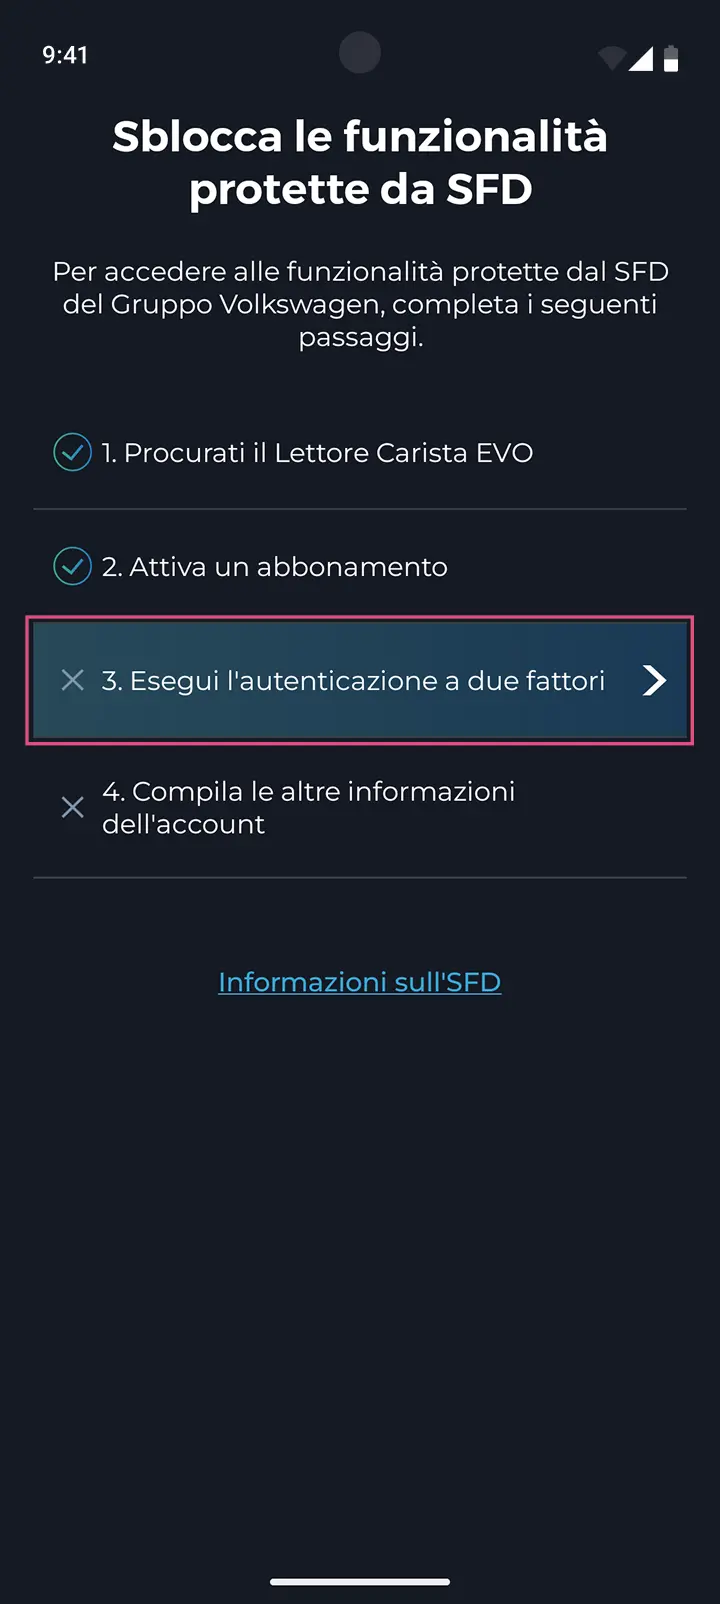Tap "3. Esegui l'autenticazione a due fattori" label
Image resolution: width=720 pixels, height=1604 pixels.
coord(353,681)
